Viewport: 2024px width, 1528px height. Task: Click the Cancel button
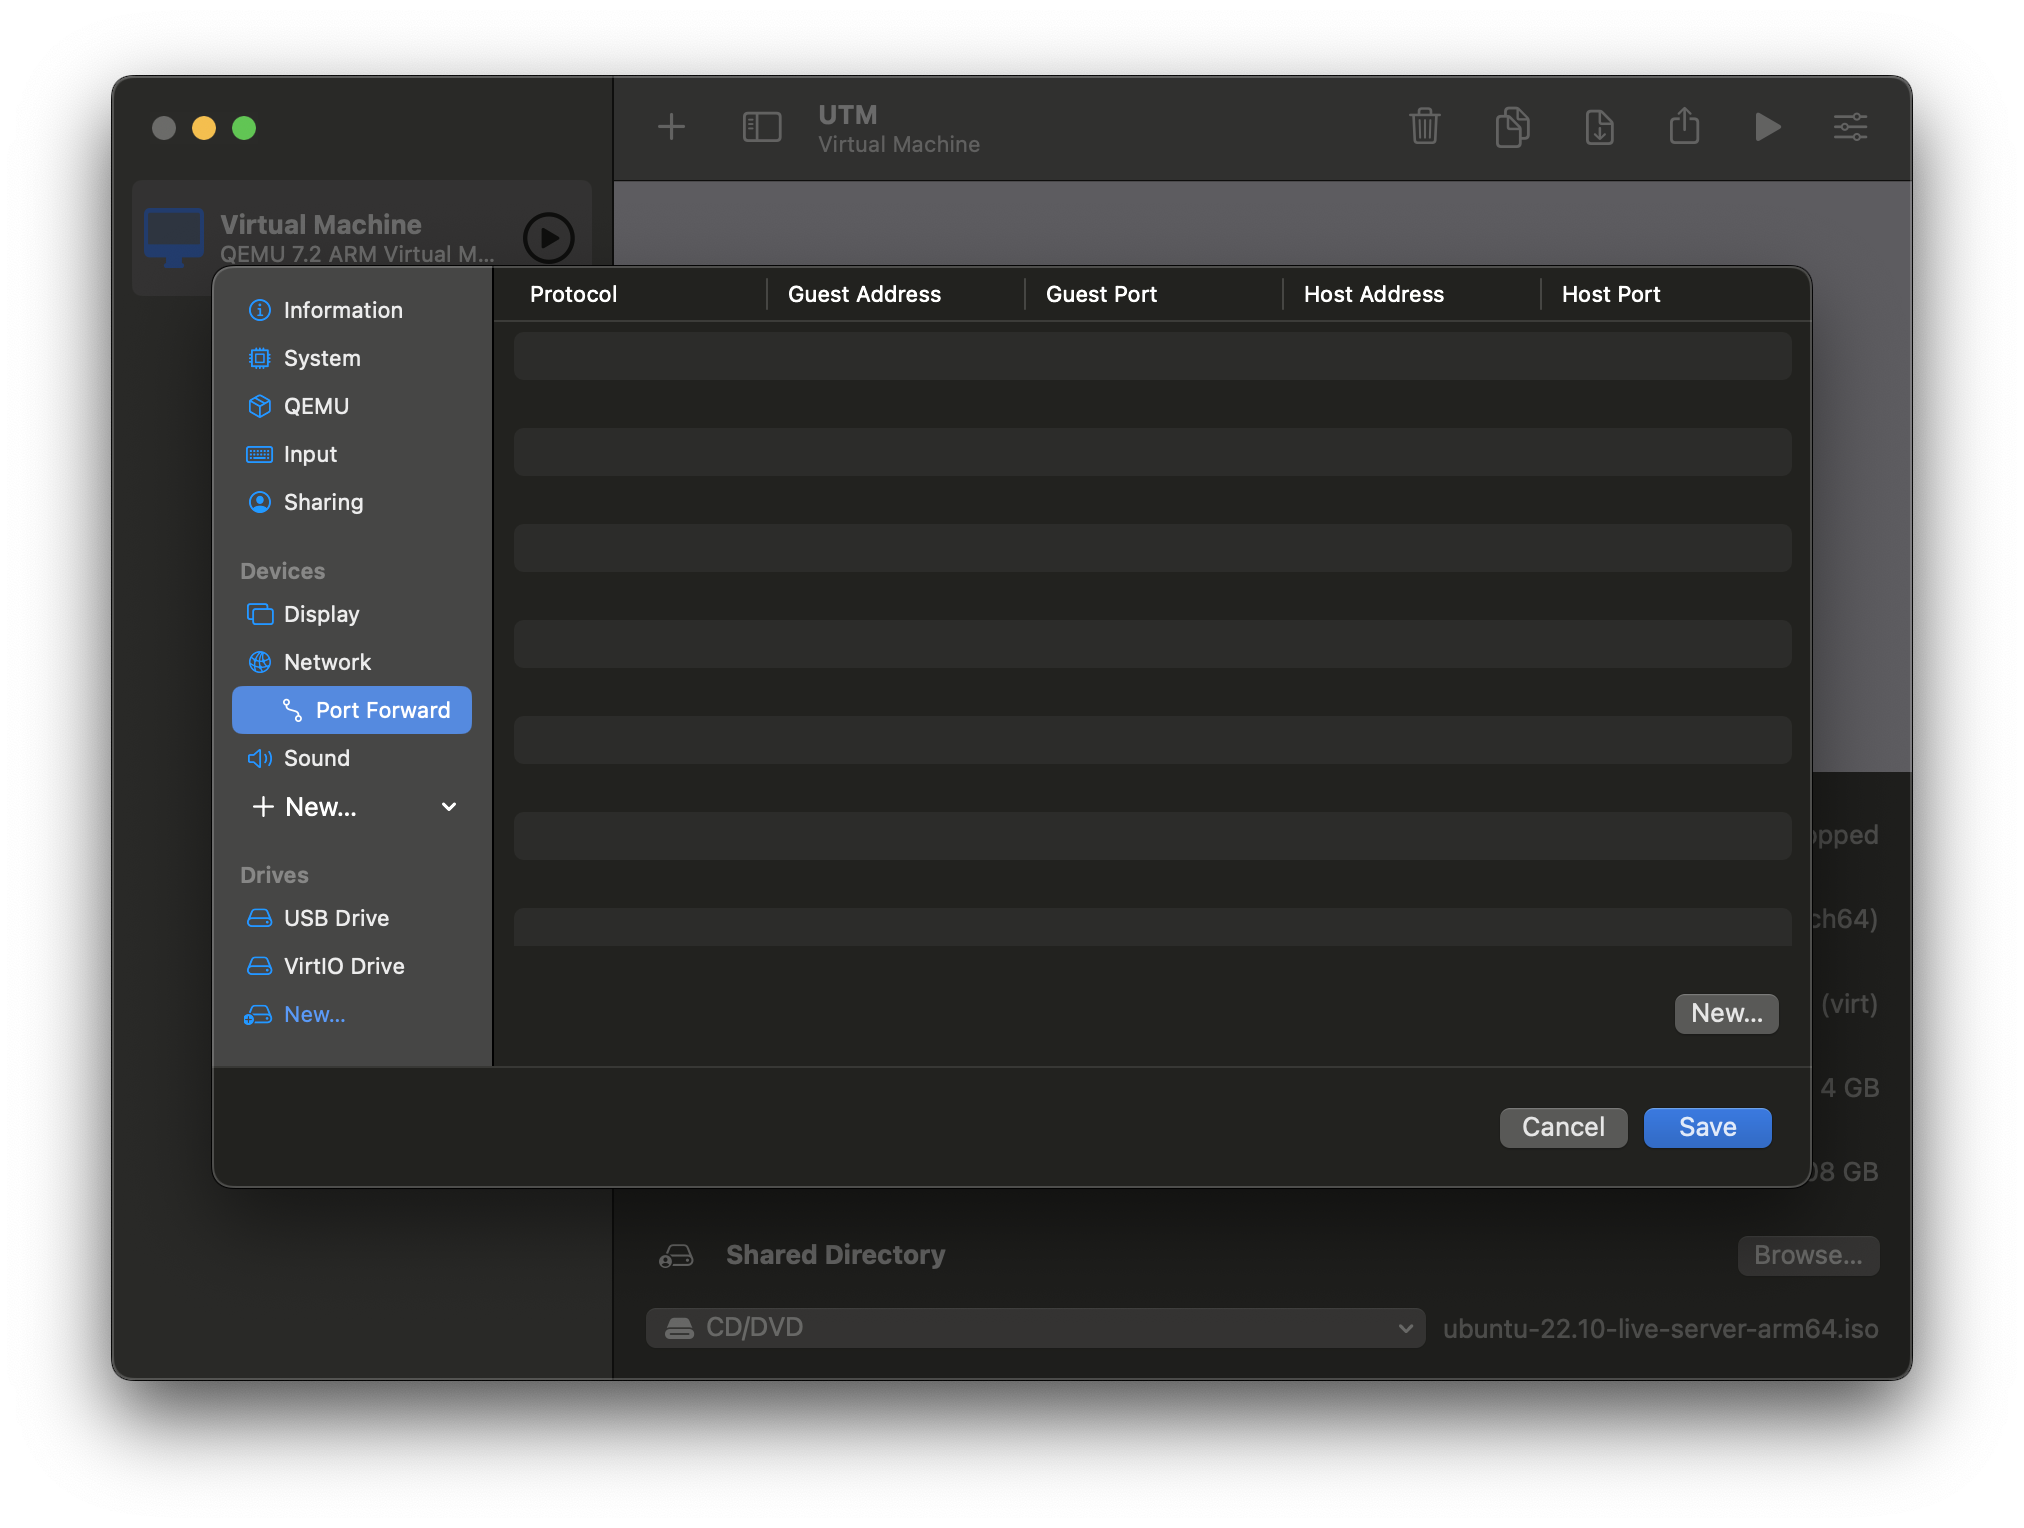[1563, 1127]
